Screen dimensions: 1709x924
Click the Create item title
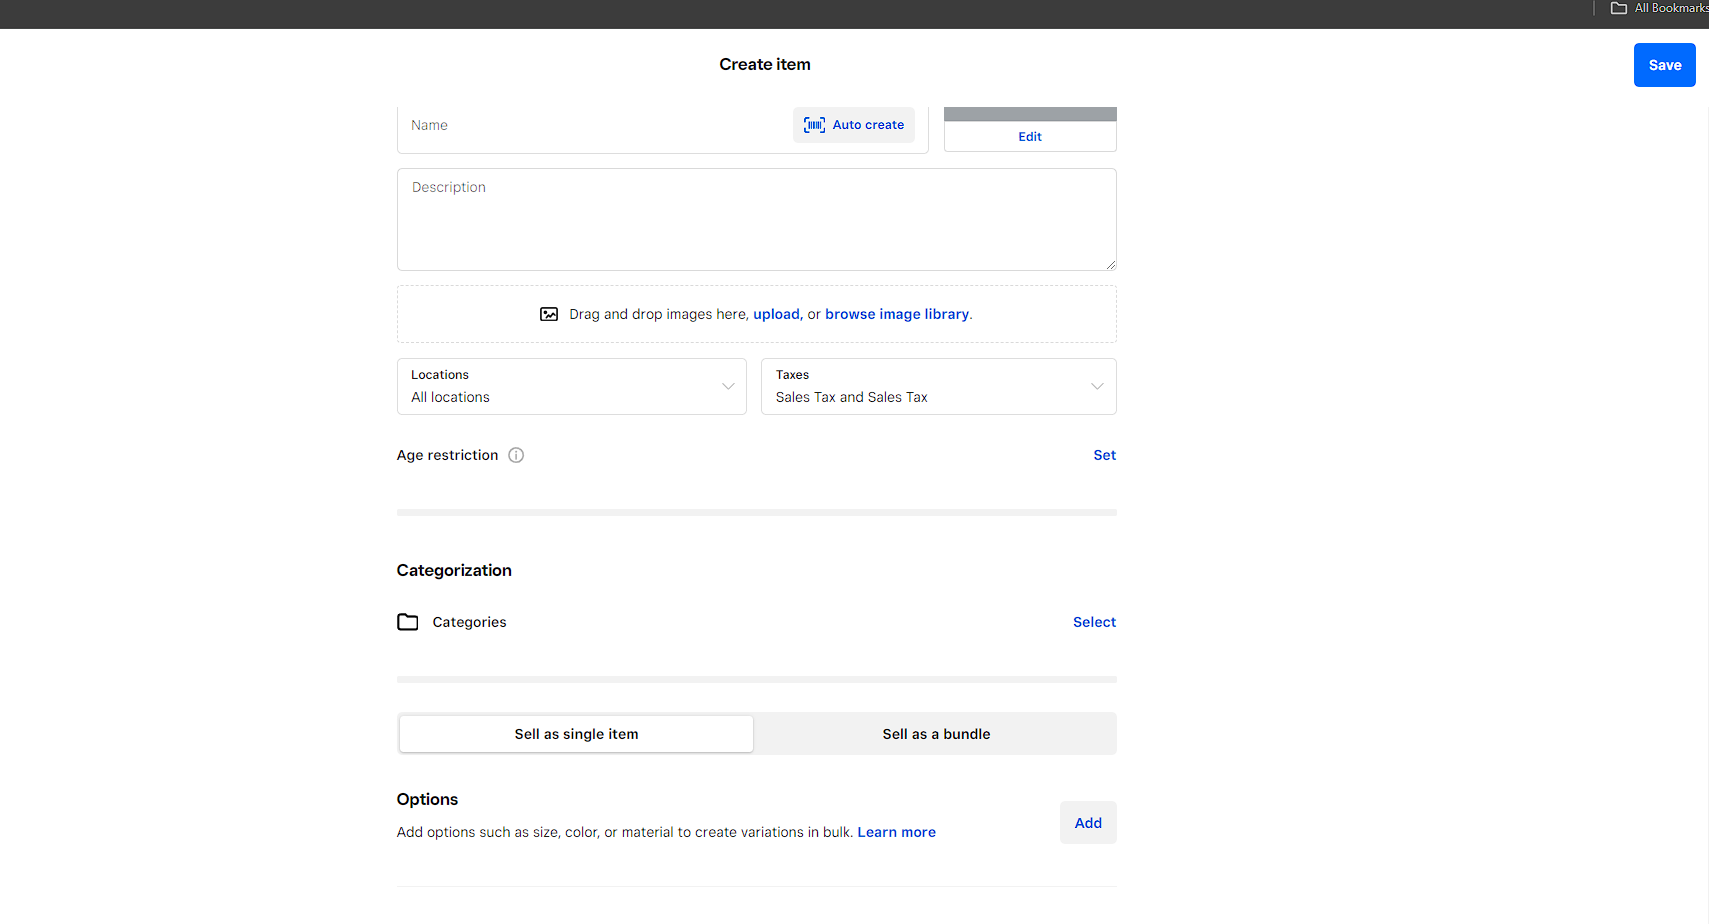pyautogui.click(x=765, y=64)
